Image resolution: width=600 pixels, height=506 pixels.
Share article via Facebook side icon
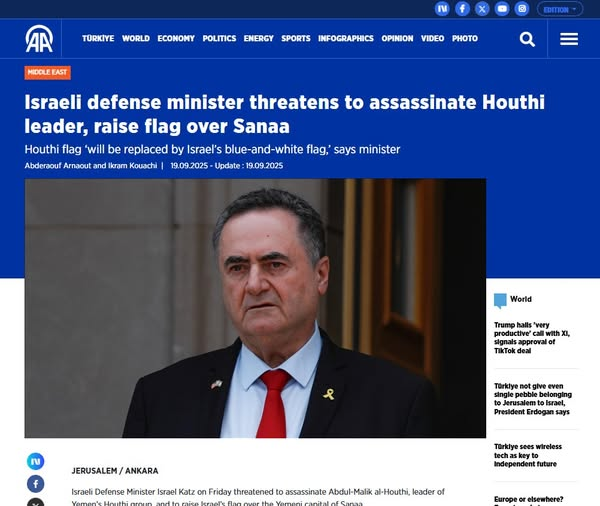pyautogui.click(x=36, y=484)
